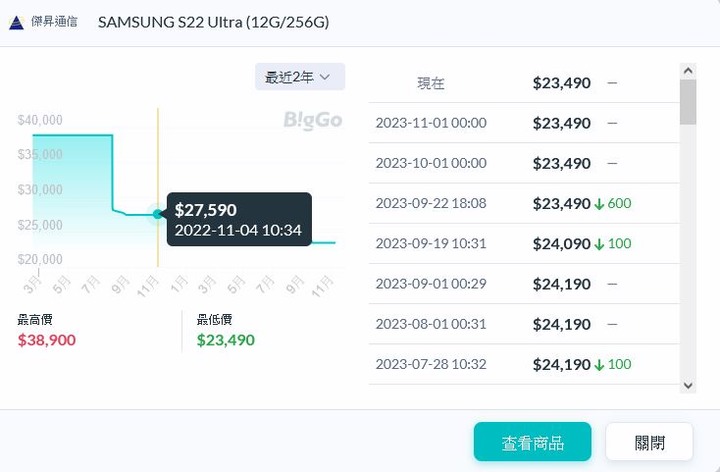Click the price history scrollbar thumb
This screenshot has height=472, width=720.
(x=688, y=102)
